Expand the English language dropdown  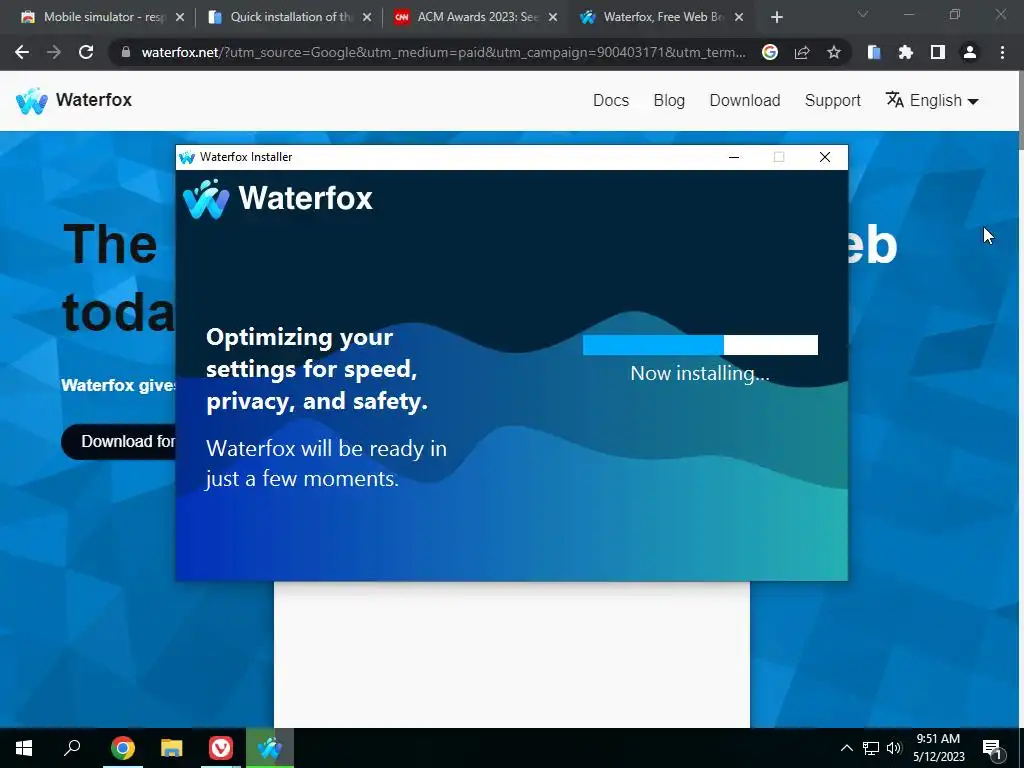pyautogui.click(x=943, y=101)
